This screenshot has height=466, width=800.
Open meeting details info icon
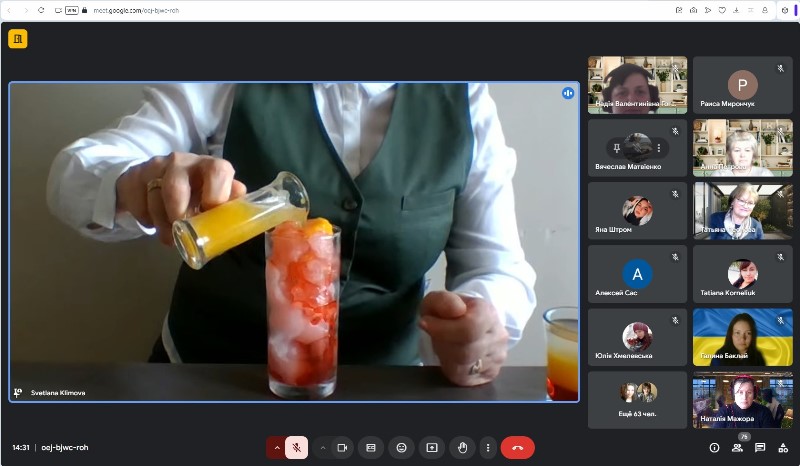point(714,448)
